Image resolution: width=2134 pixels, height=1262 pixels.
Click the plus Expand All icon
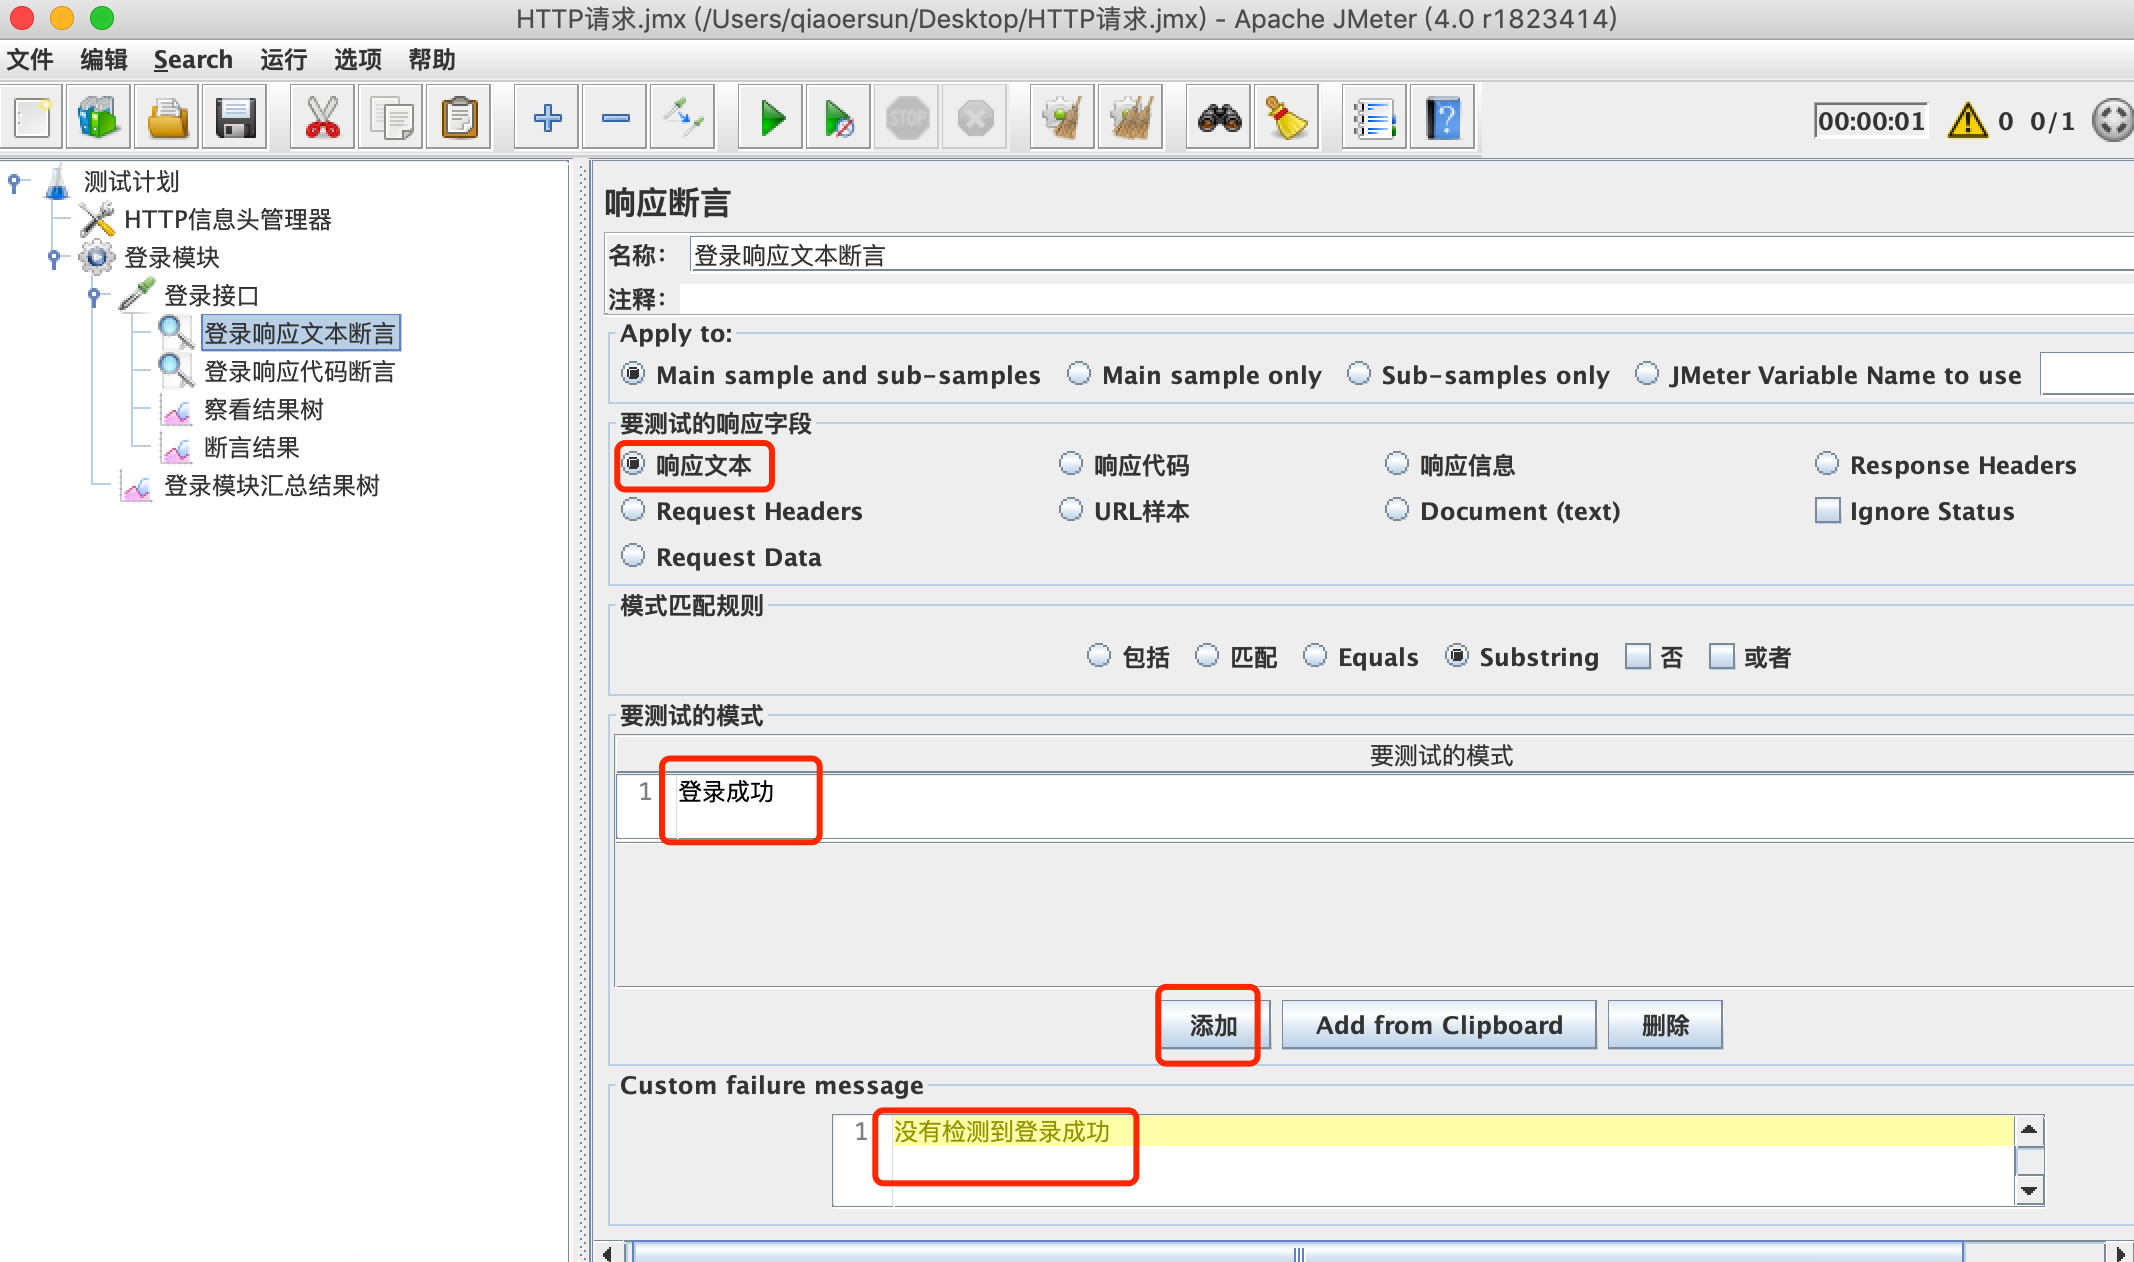coord(547,119)
